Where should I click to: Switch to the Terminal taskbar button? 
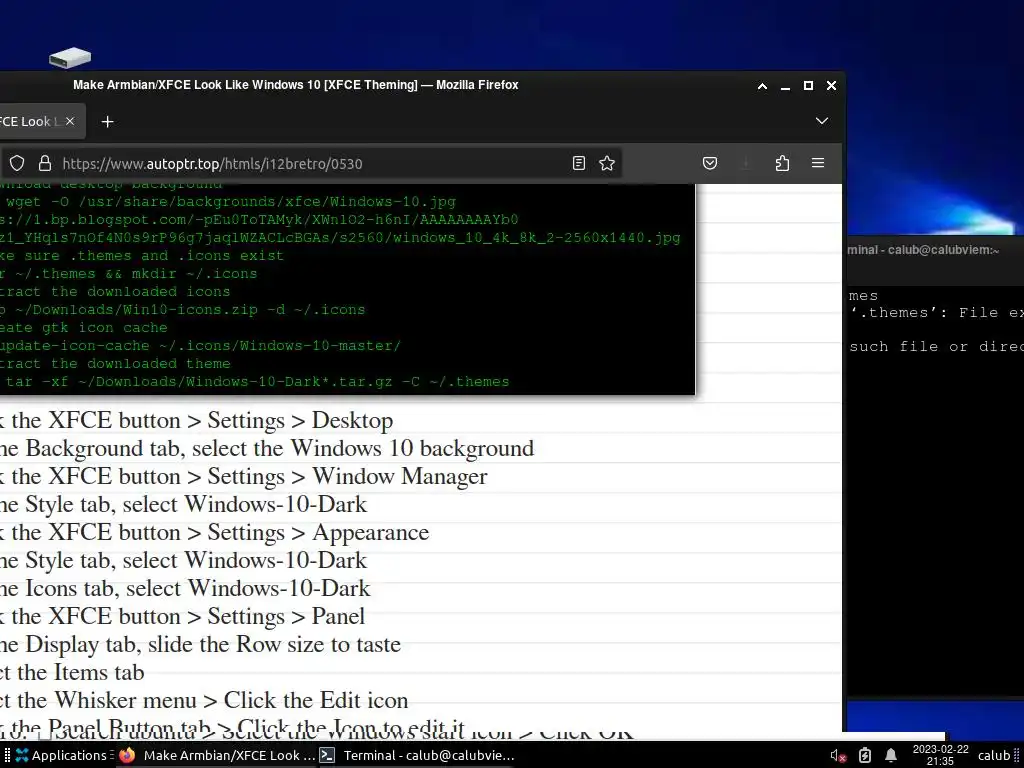click(417, 756)
